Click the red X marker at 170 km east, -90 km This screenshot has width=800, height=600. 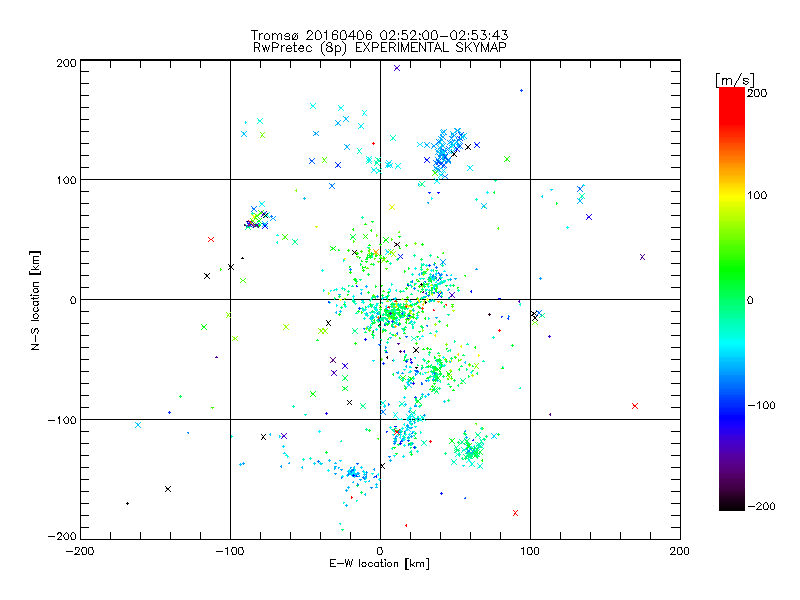pos(635,406)
